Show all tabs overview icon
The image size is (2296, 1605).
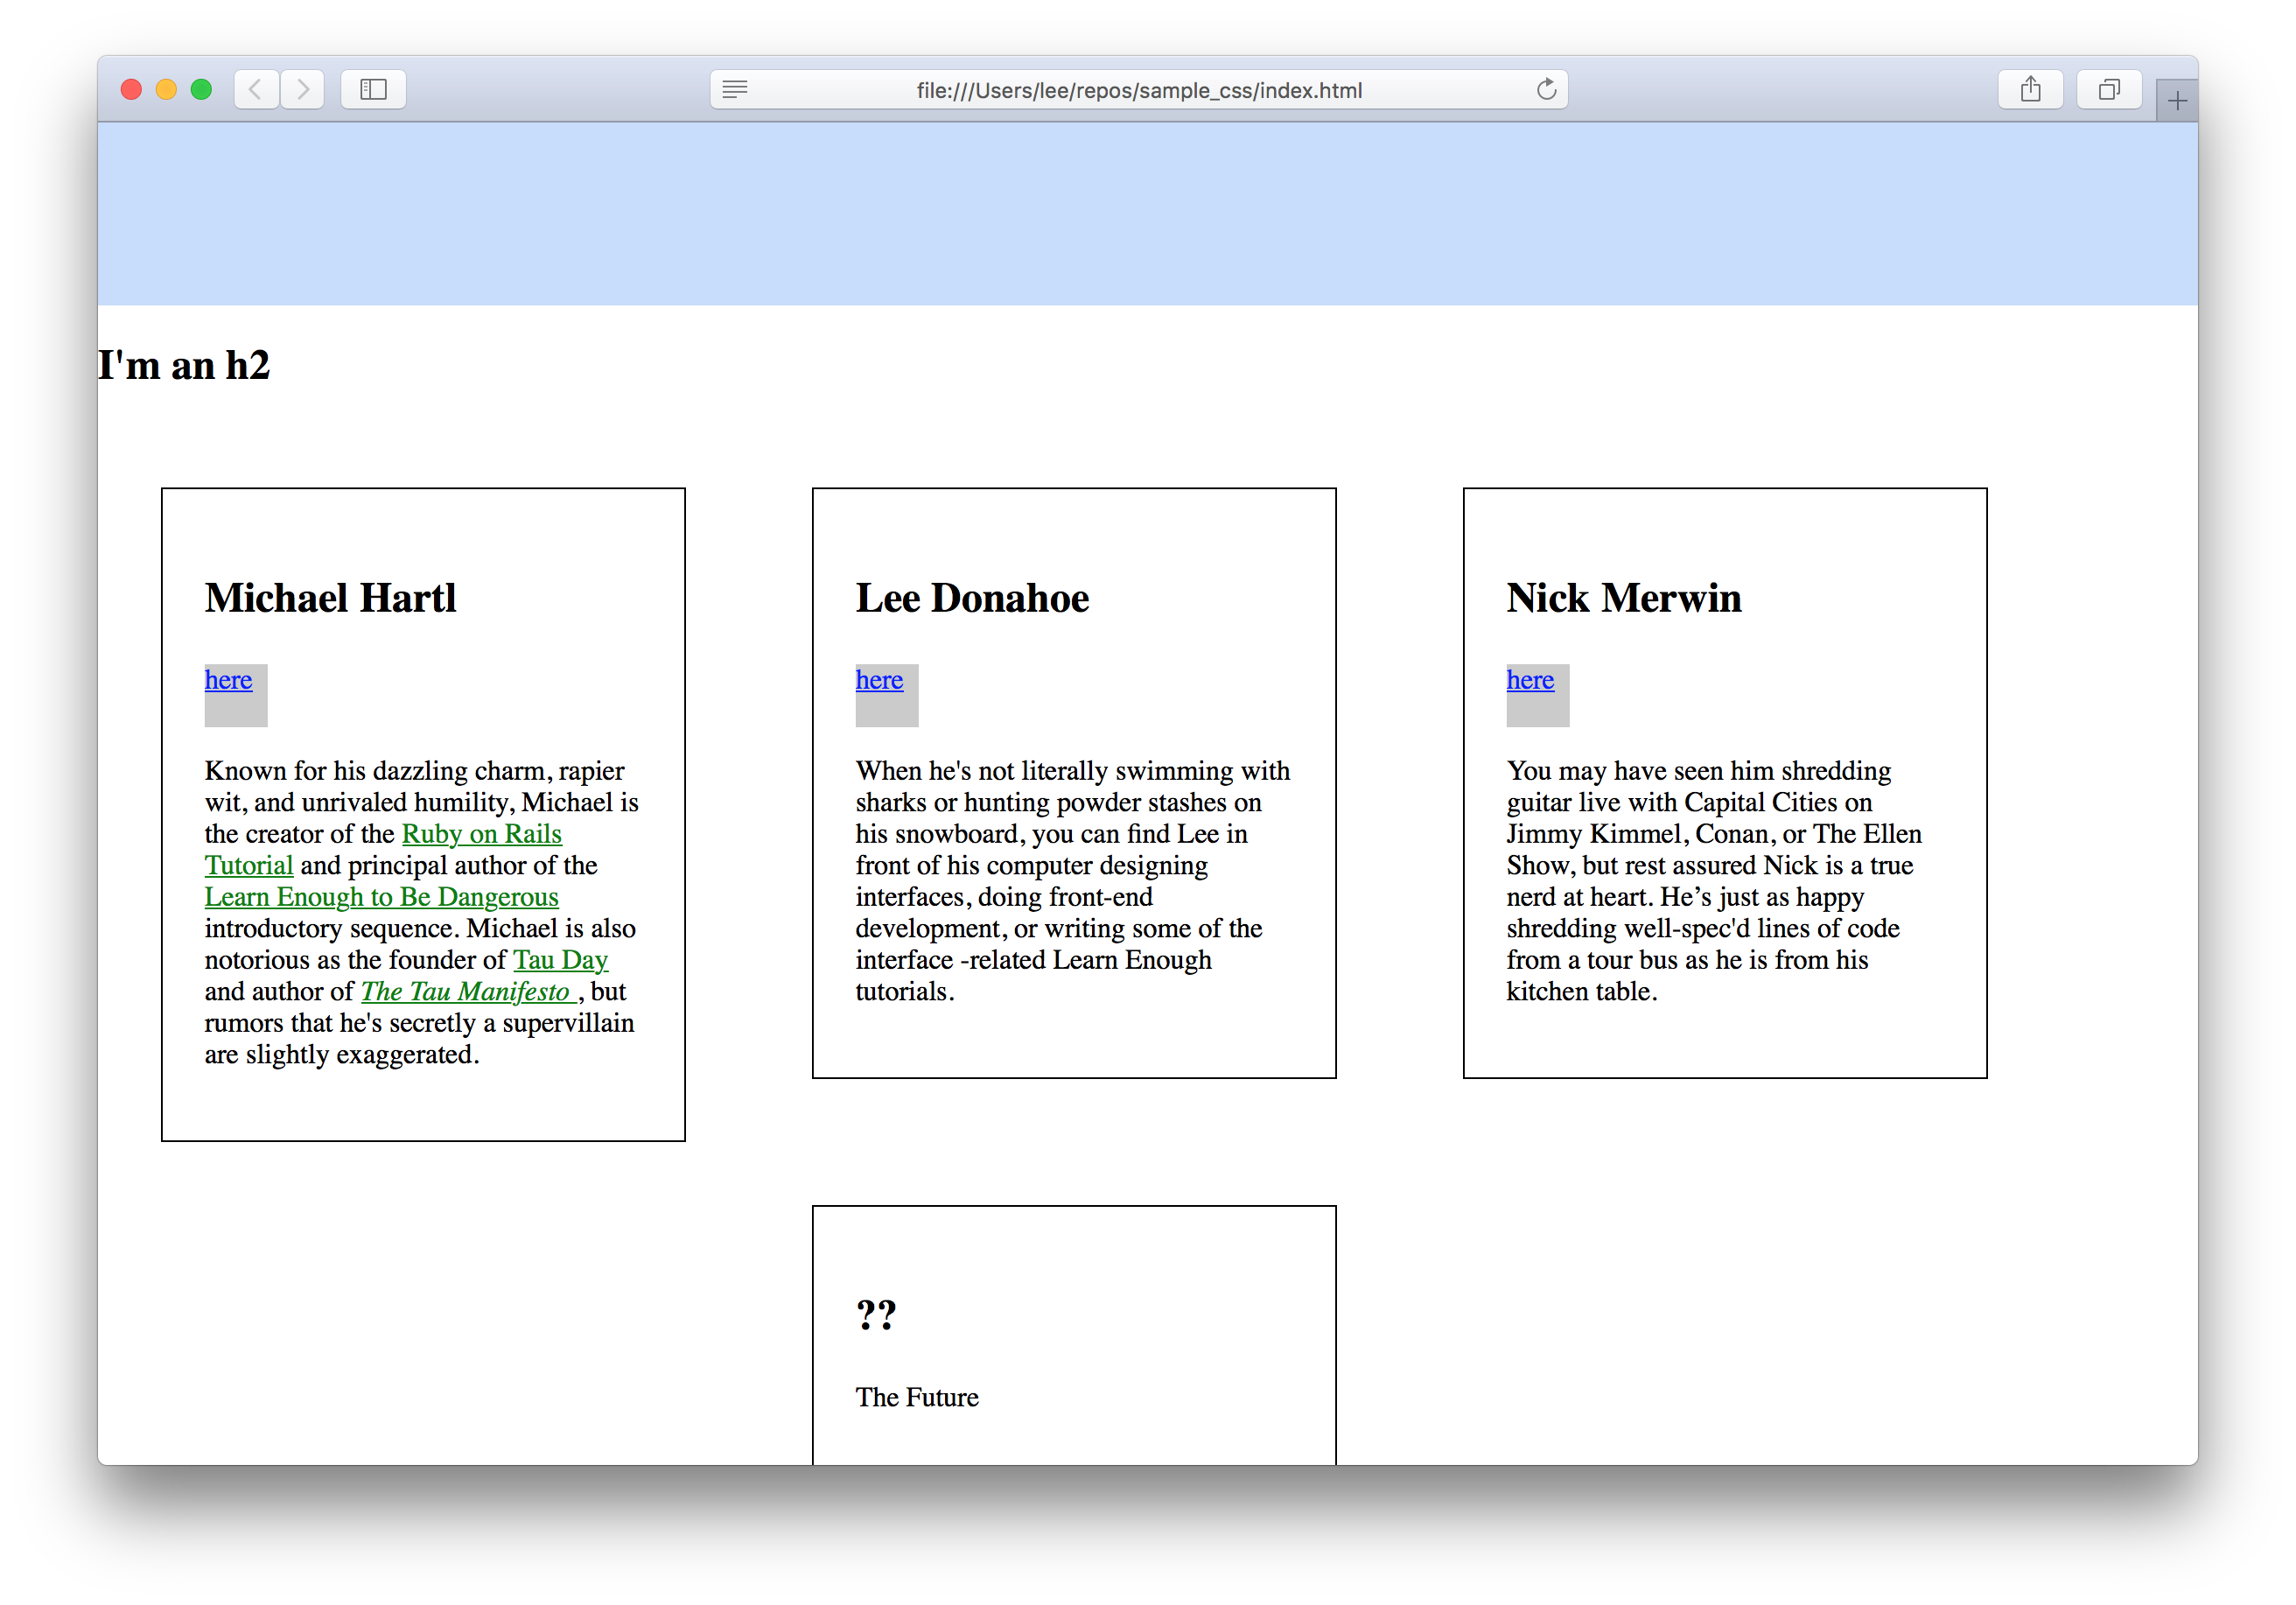pos(2109,90)
